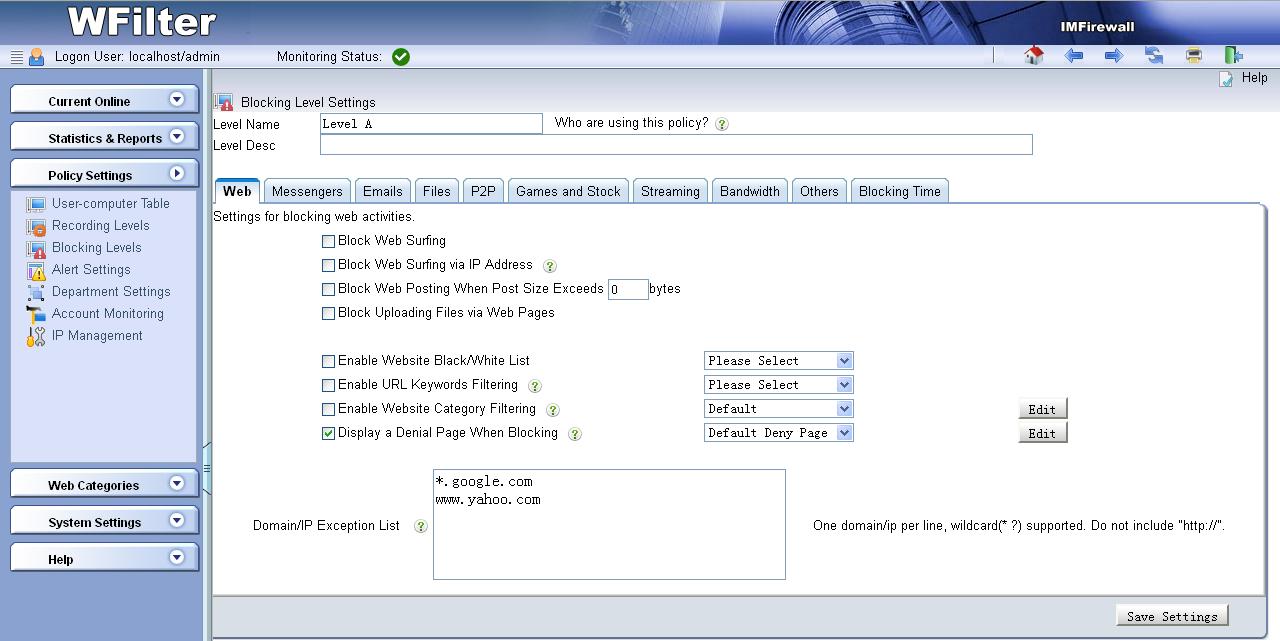This screenshot has height=641, width=1280.
Task: Click the Save Settings button
Action: [x=1171, y=616]
